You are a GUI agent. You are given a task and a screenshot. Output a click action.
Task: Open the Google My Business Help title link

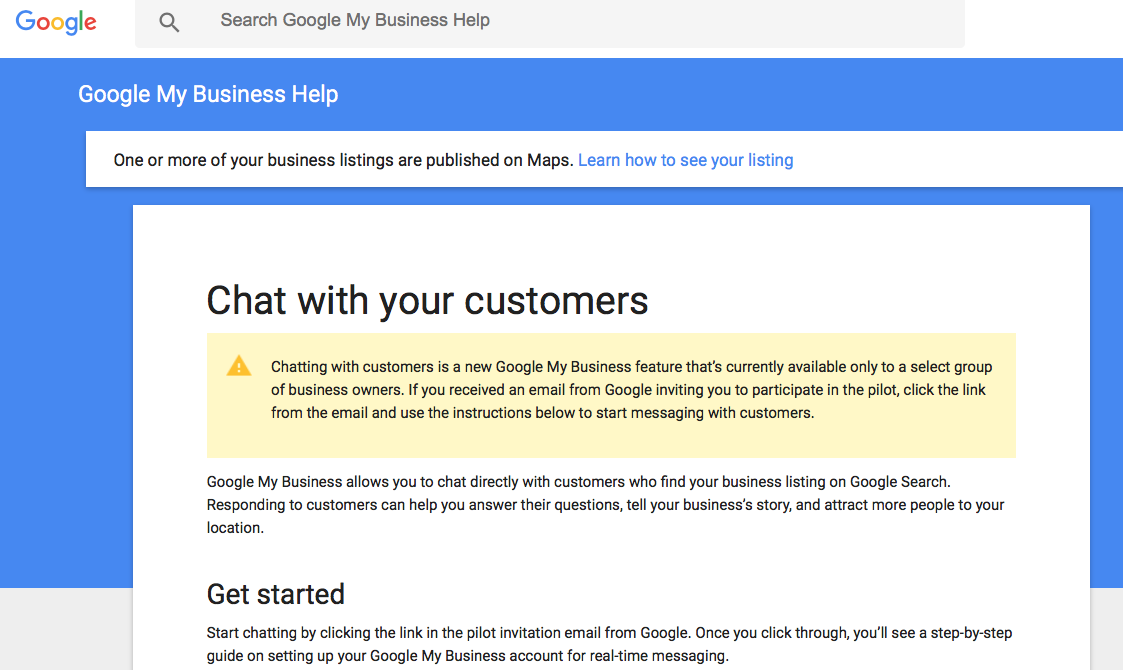pyautogui.click(x=208, y=94)
